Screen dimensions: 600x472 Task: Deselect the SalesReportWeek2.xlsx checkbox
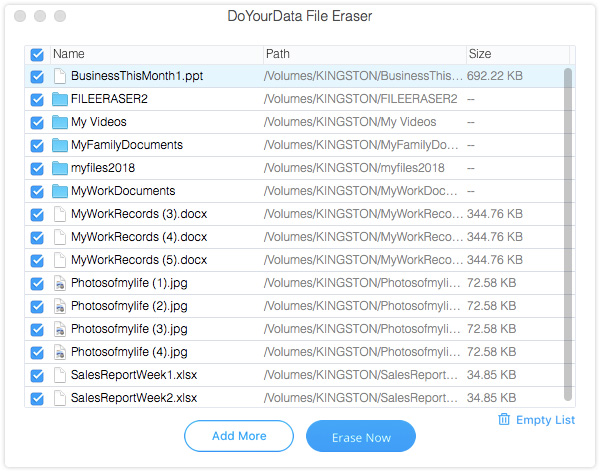(37, 398)
